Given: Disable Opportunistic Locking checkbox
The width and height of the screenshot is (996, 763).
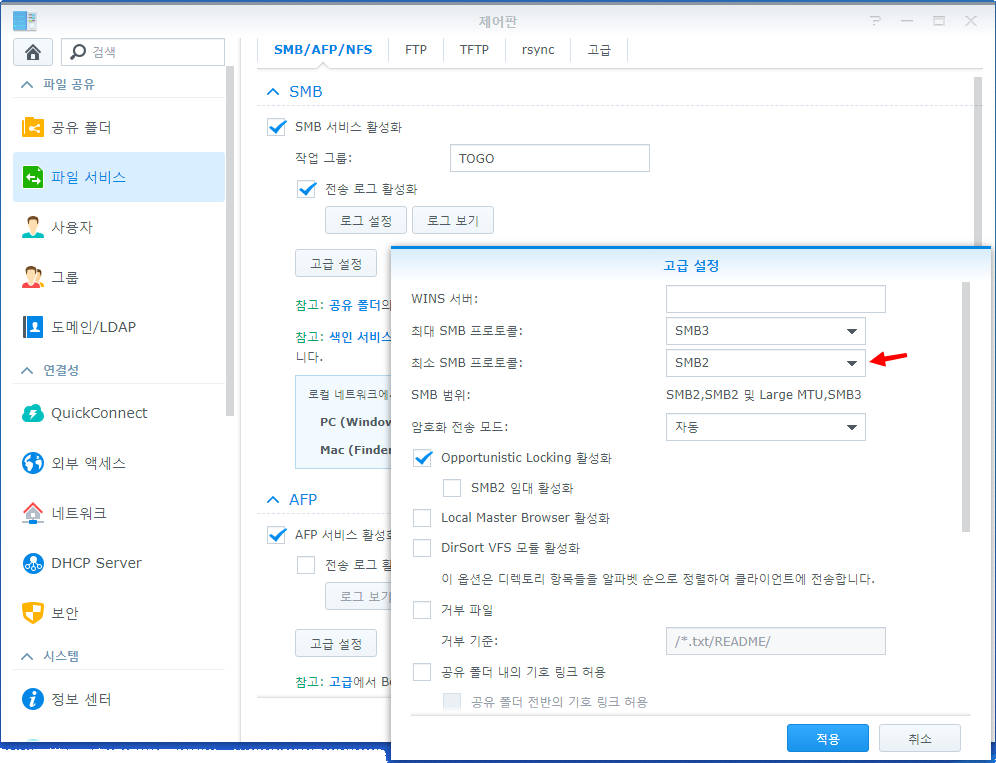Looking at the screenshot, I should (x=423, y=458).
